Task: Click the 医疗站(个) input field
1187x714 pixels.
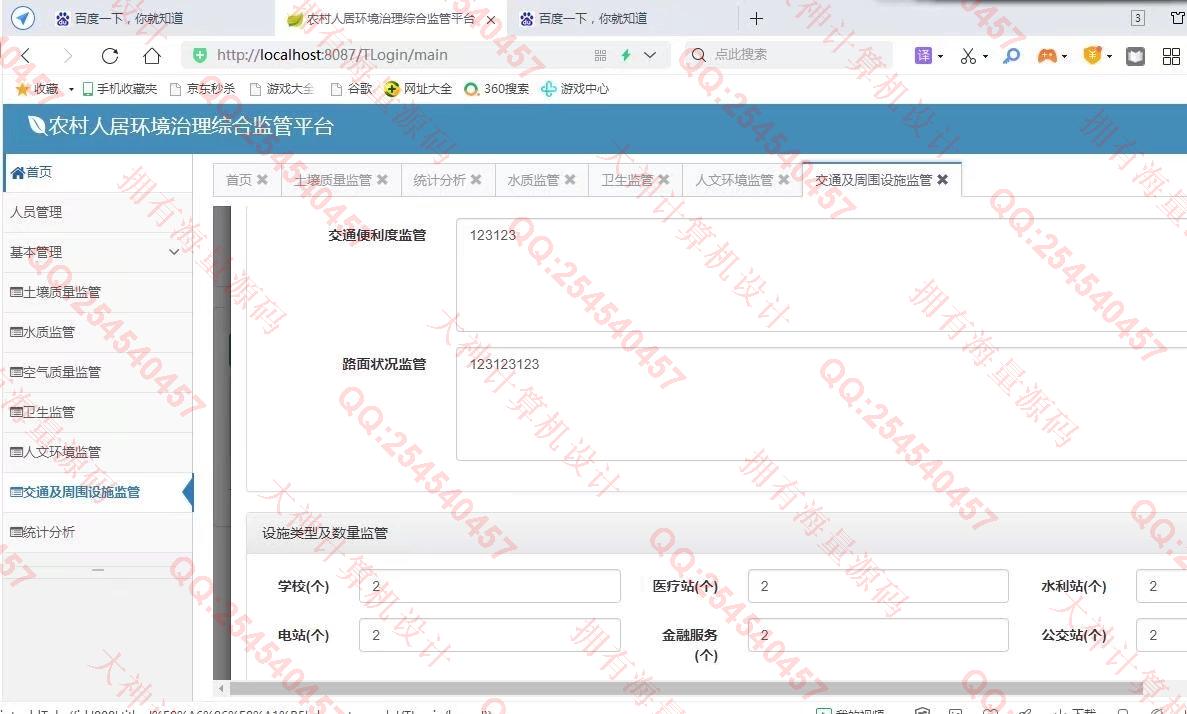Action: coord(878,586)
